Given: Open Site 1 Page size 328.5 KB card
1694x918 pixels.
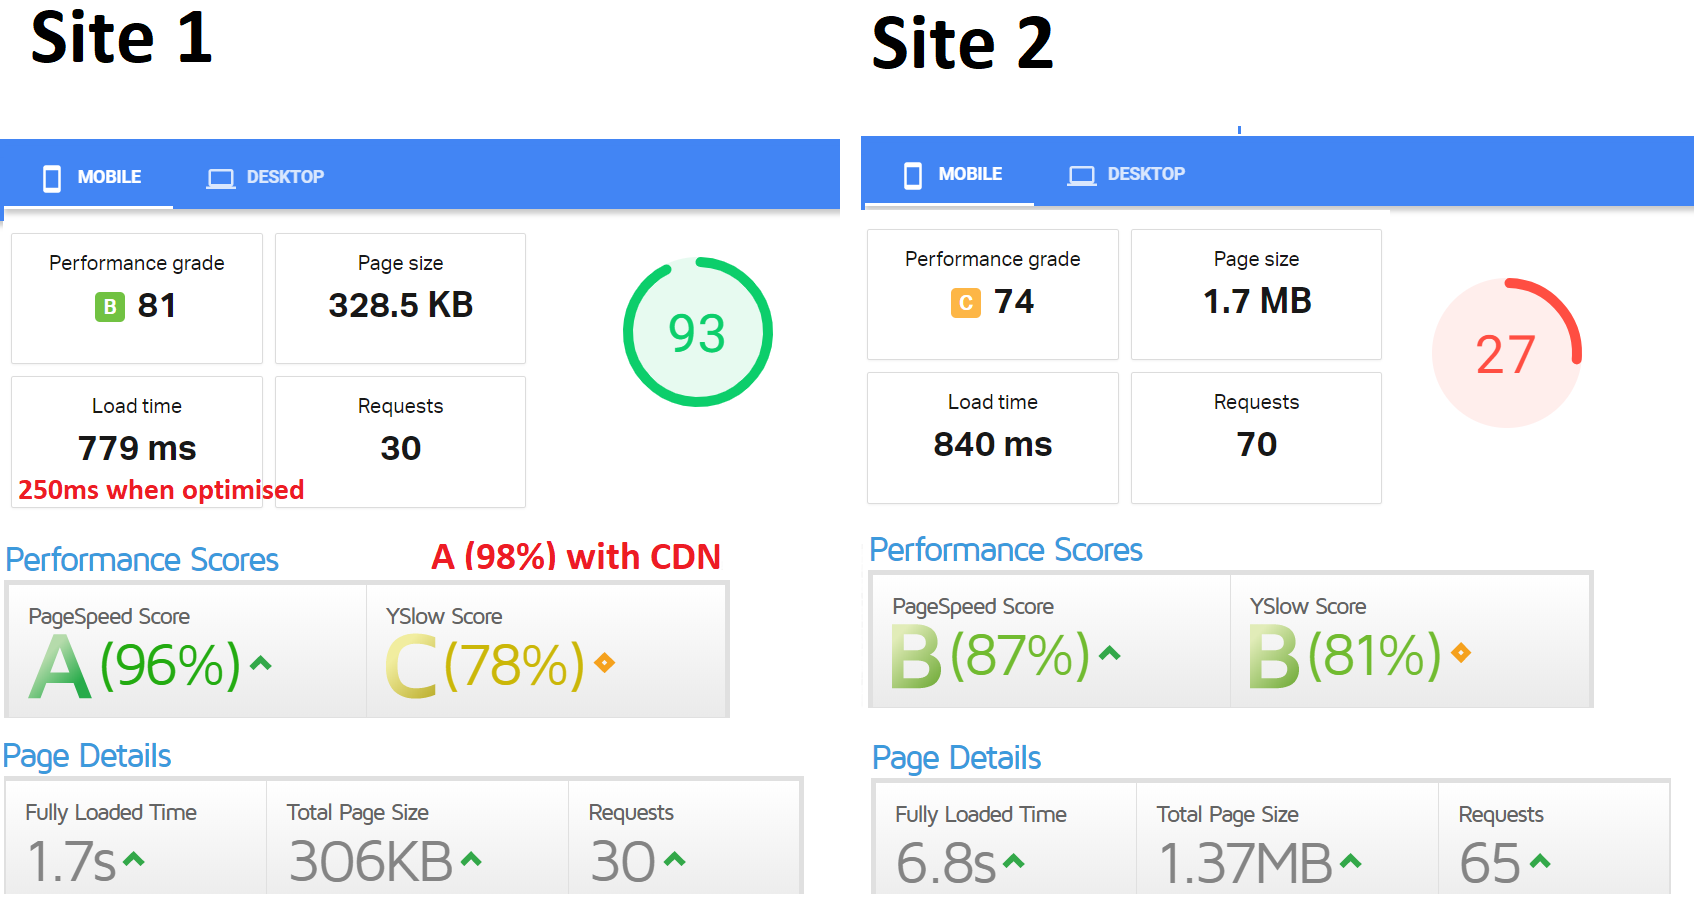Looking at the screenshot, I should (400, 298).
